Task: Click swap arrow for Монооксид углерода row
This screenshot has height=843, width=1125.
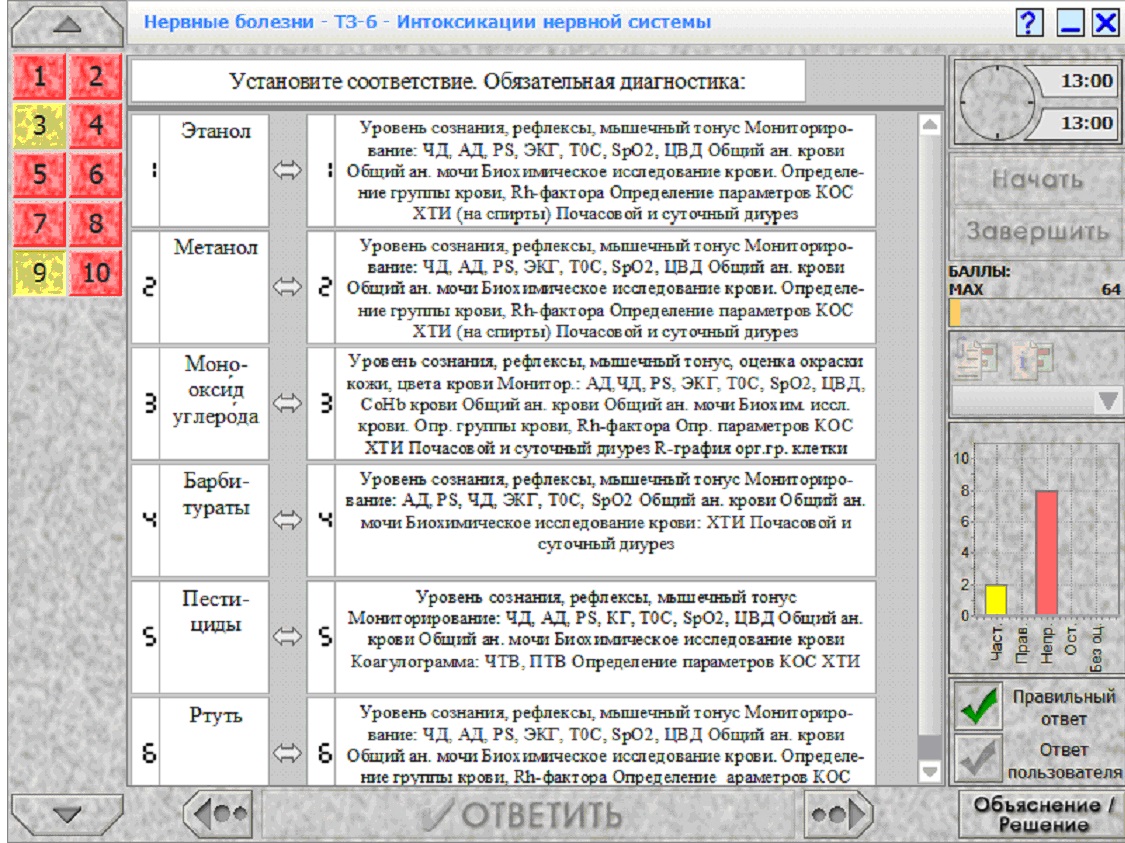Action: [x=287, y=403]
